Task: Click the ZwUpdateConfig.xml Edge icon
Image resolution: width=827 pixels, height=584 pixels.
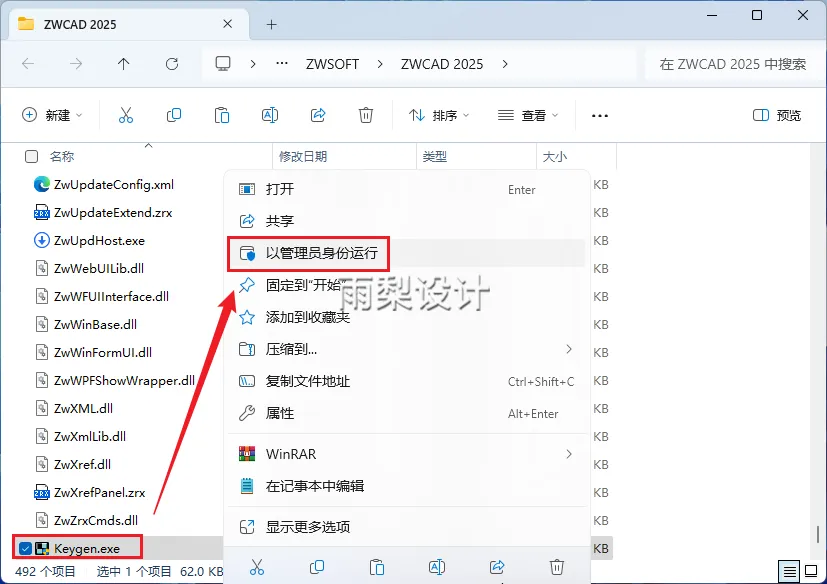Action: coord(42,184)
